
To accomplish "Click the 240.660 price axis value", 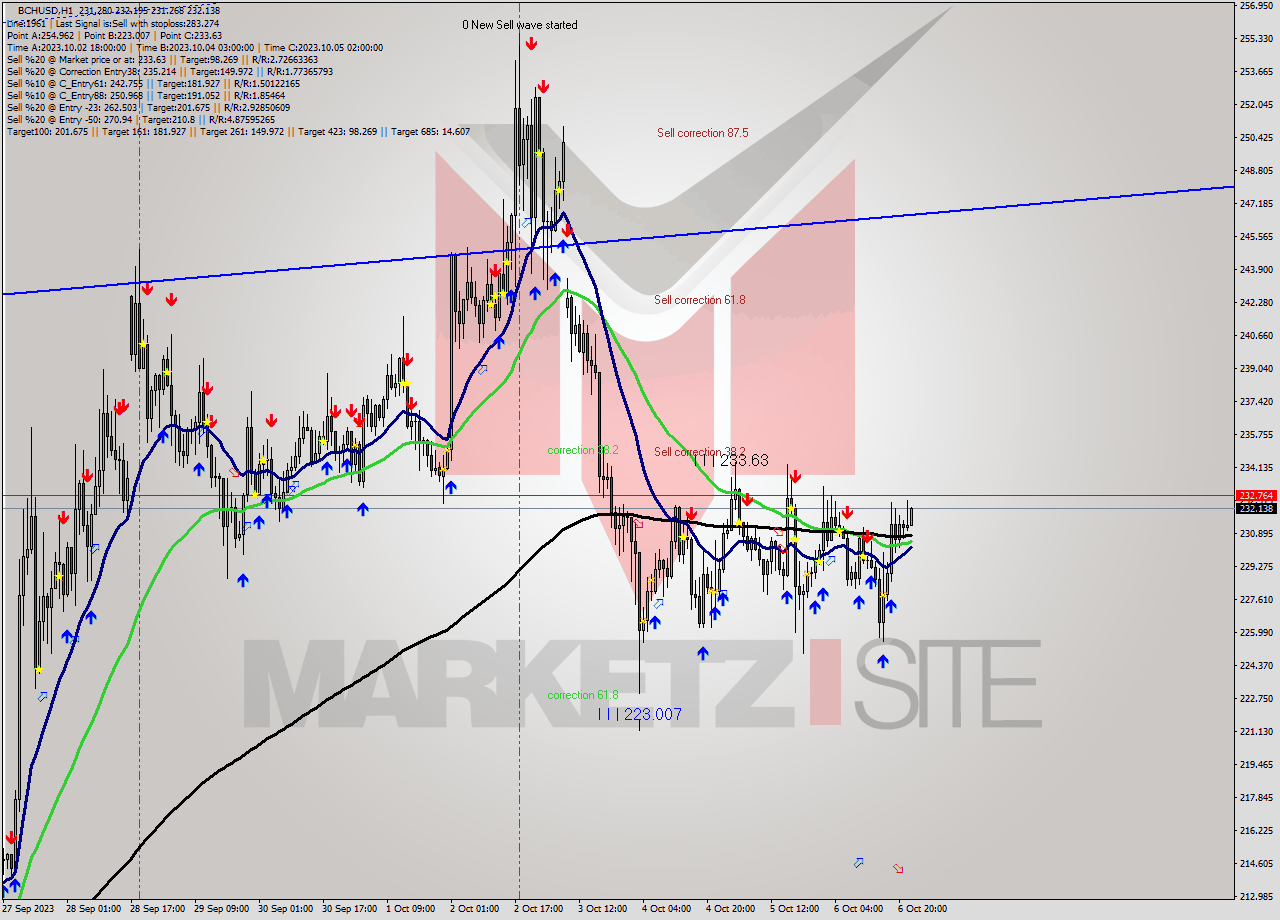I will coord(1256,336).
